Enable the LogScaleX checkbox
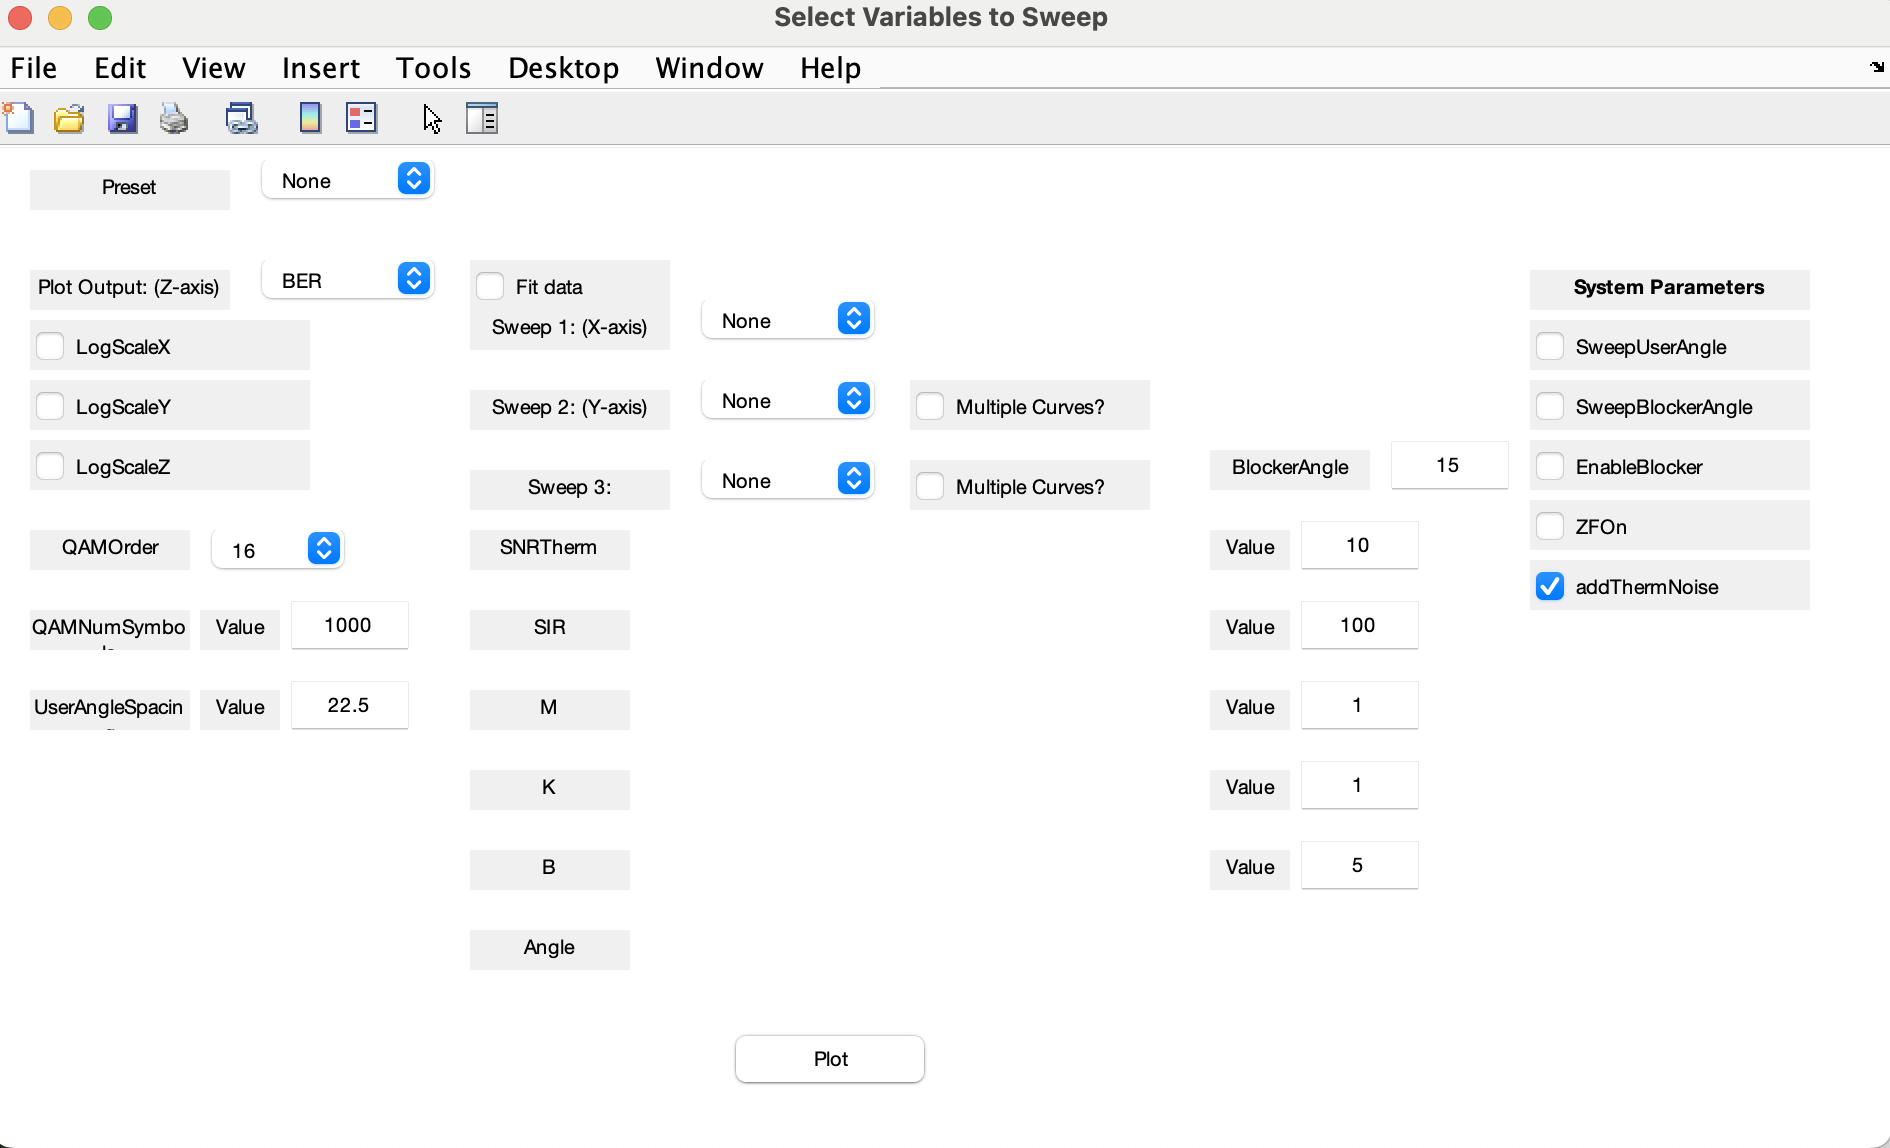This screenshot has height=1148, width=1890. pos(50,347)
